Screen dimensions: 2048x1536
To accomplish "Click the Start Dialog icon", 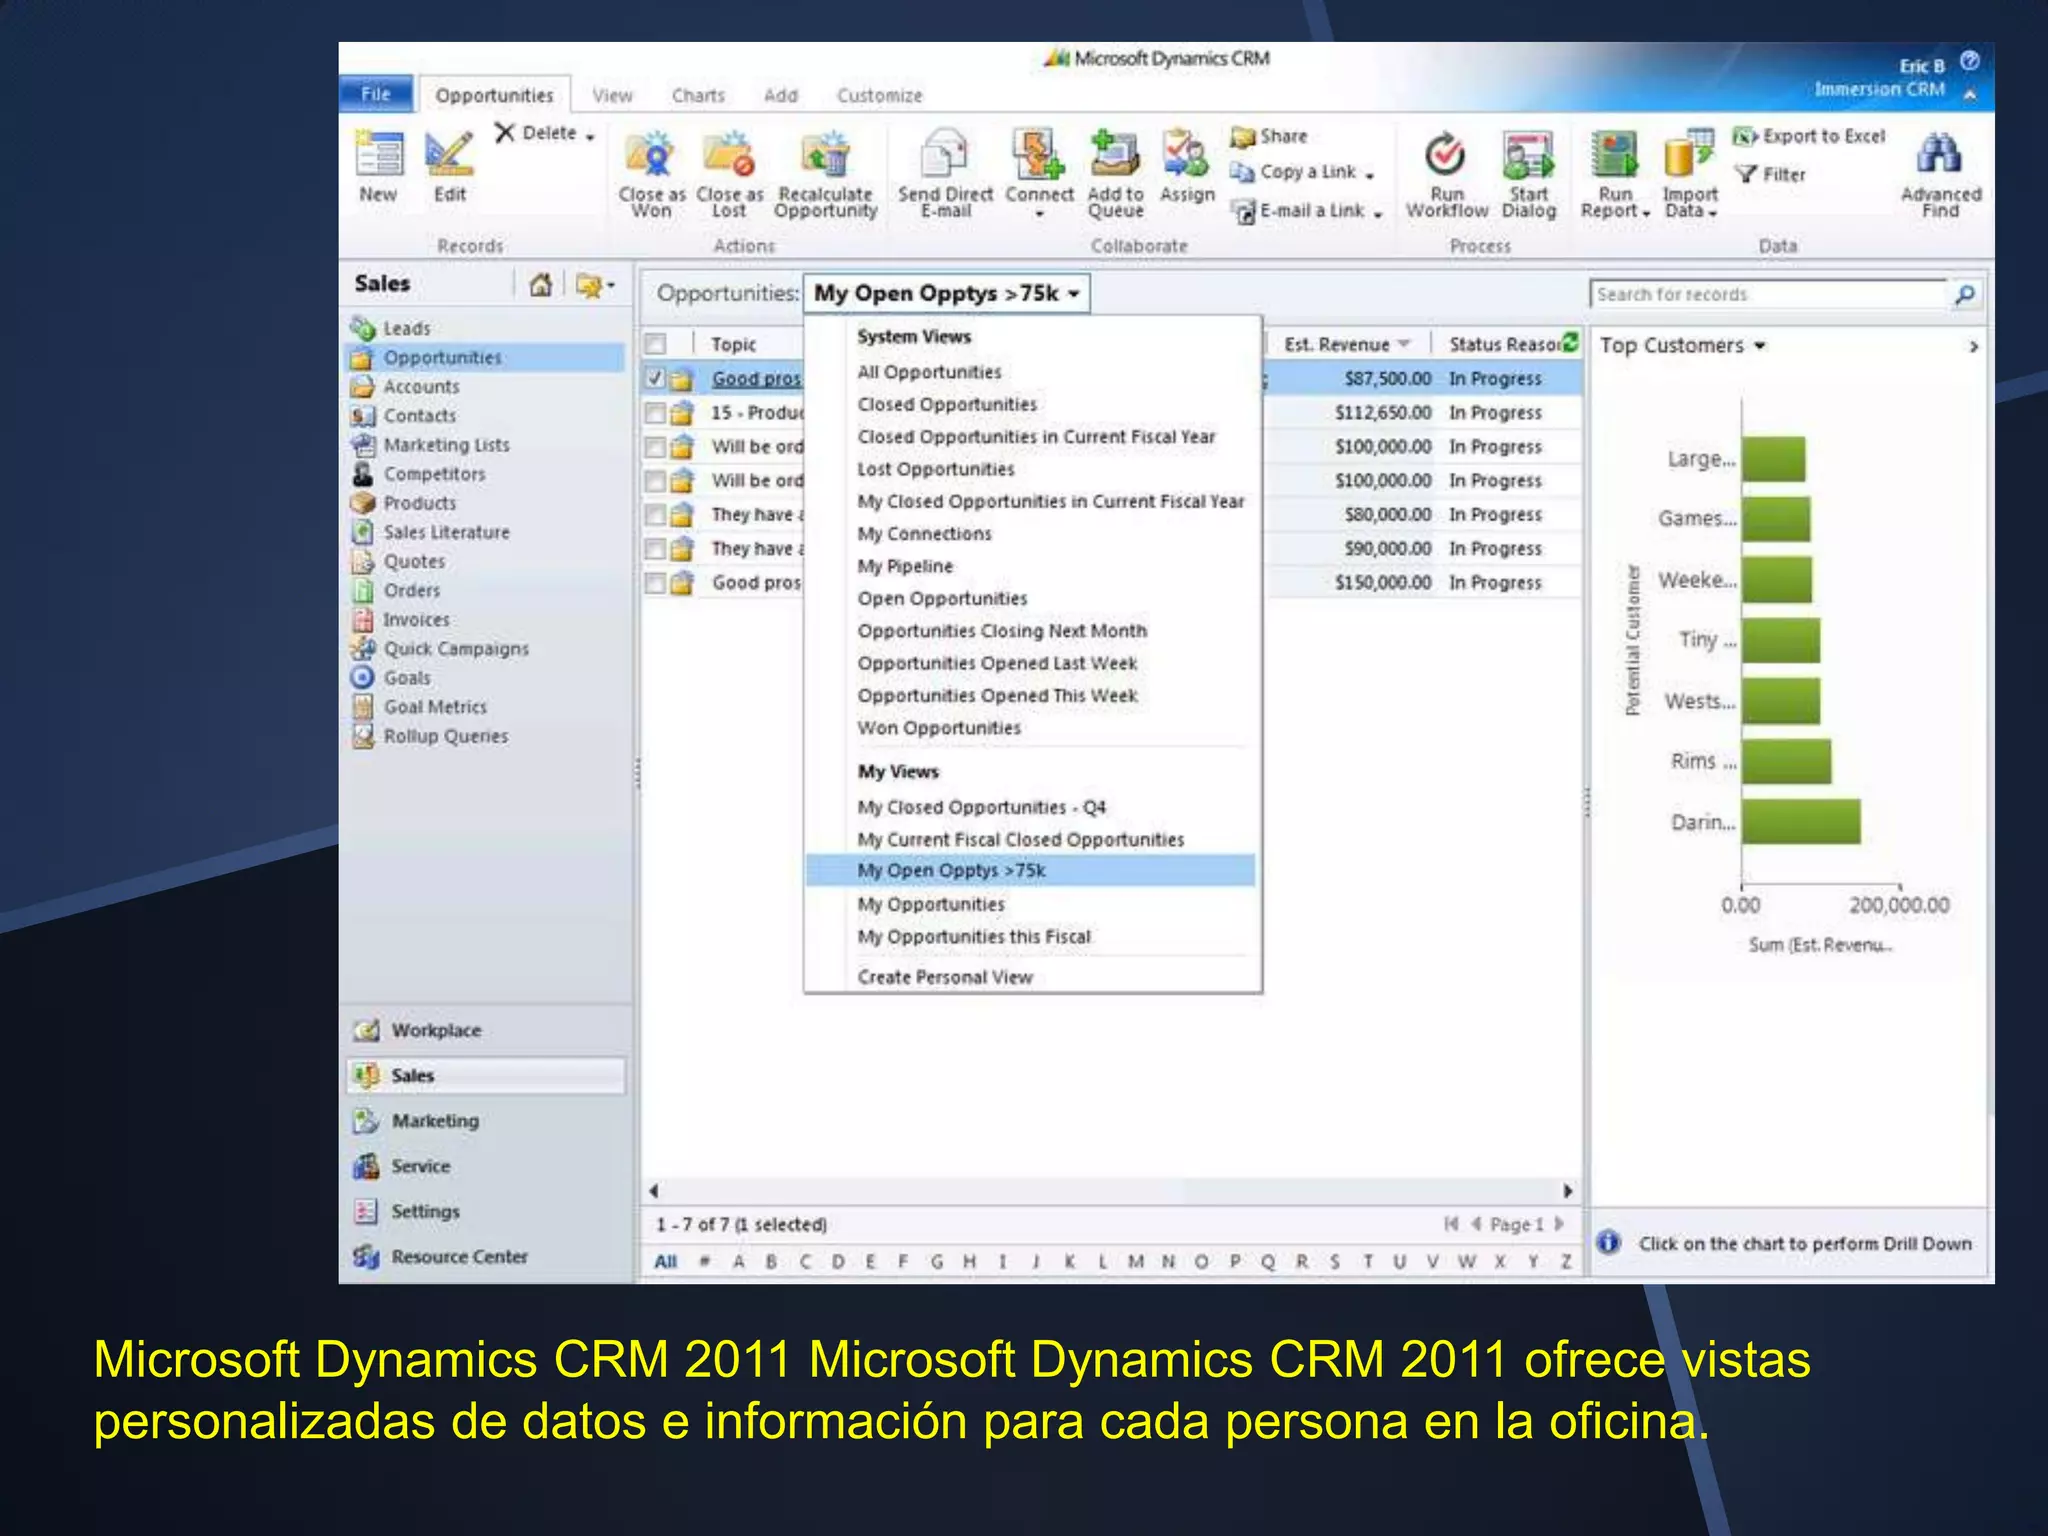I will coord(1528,154).
